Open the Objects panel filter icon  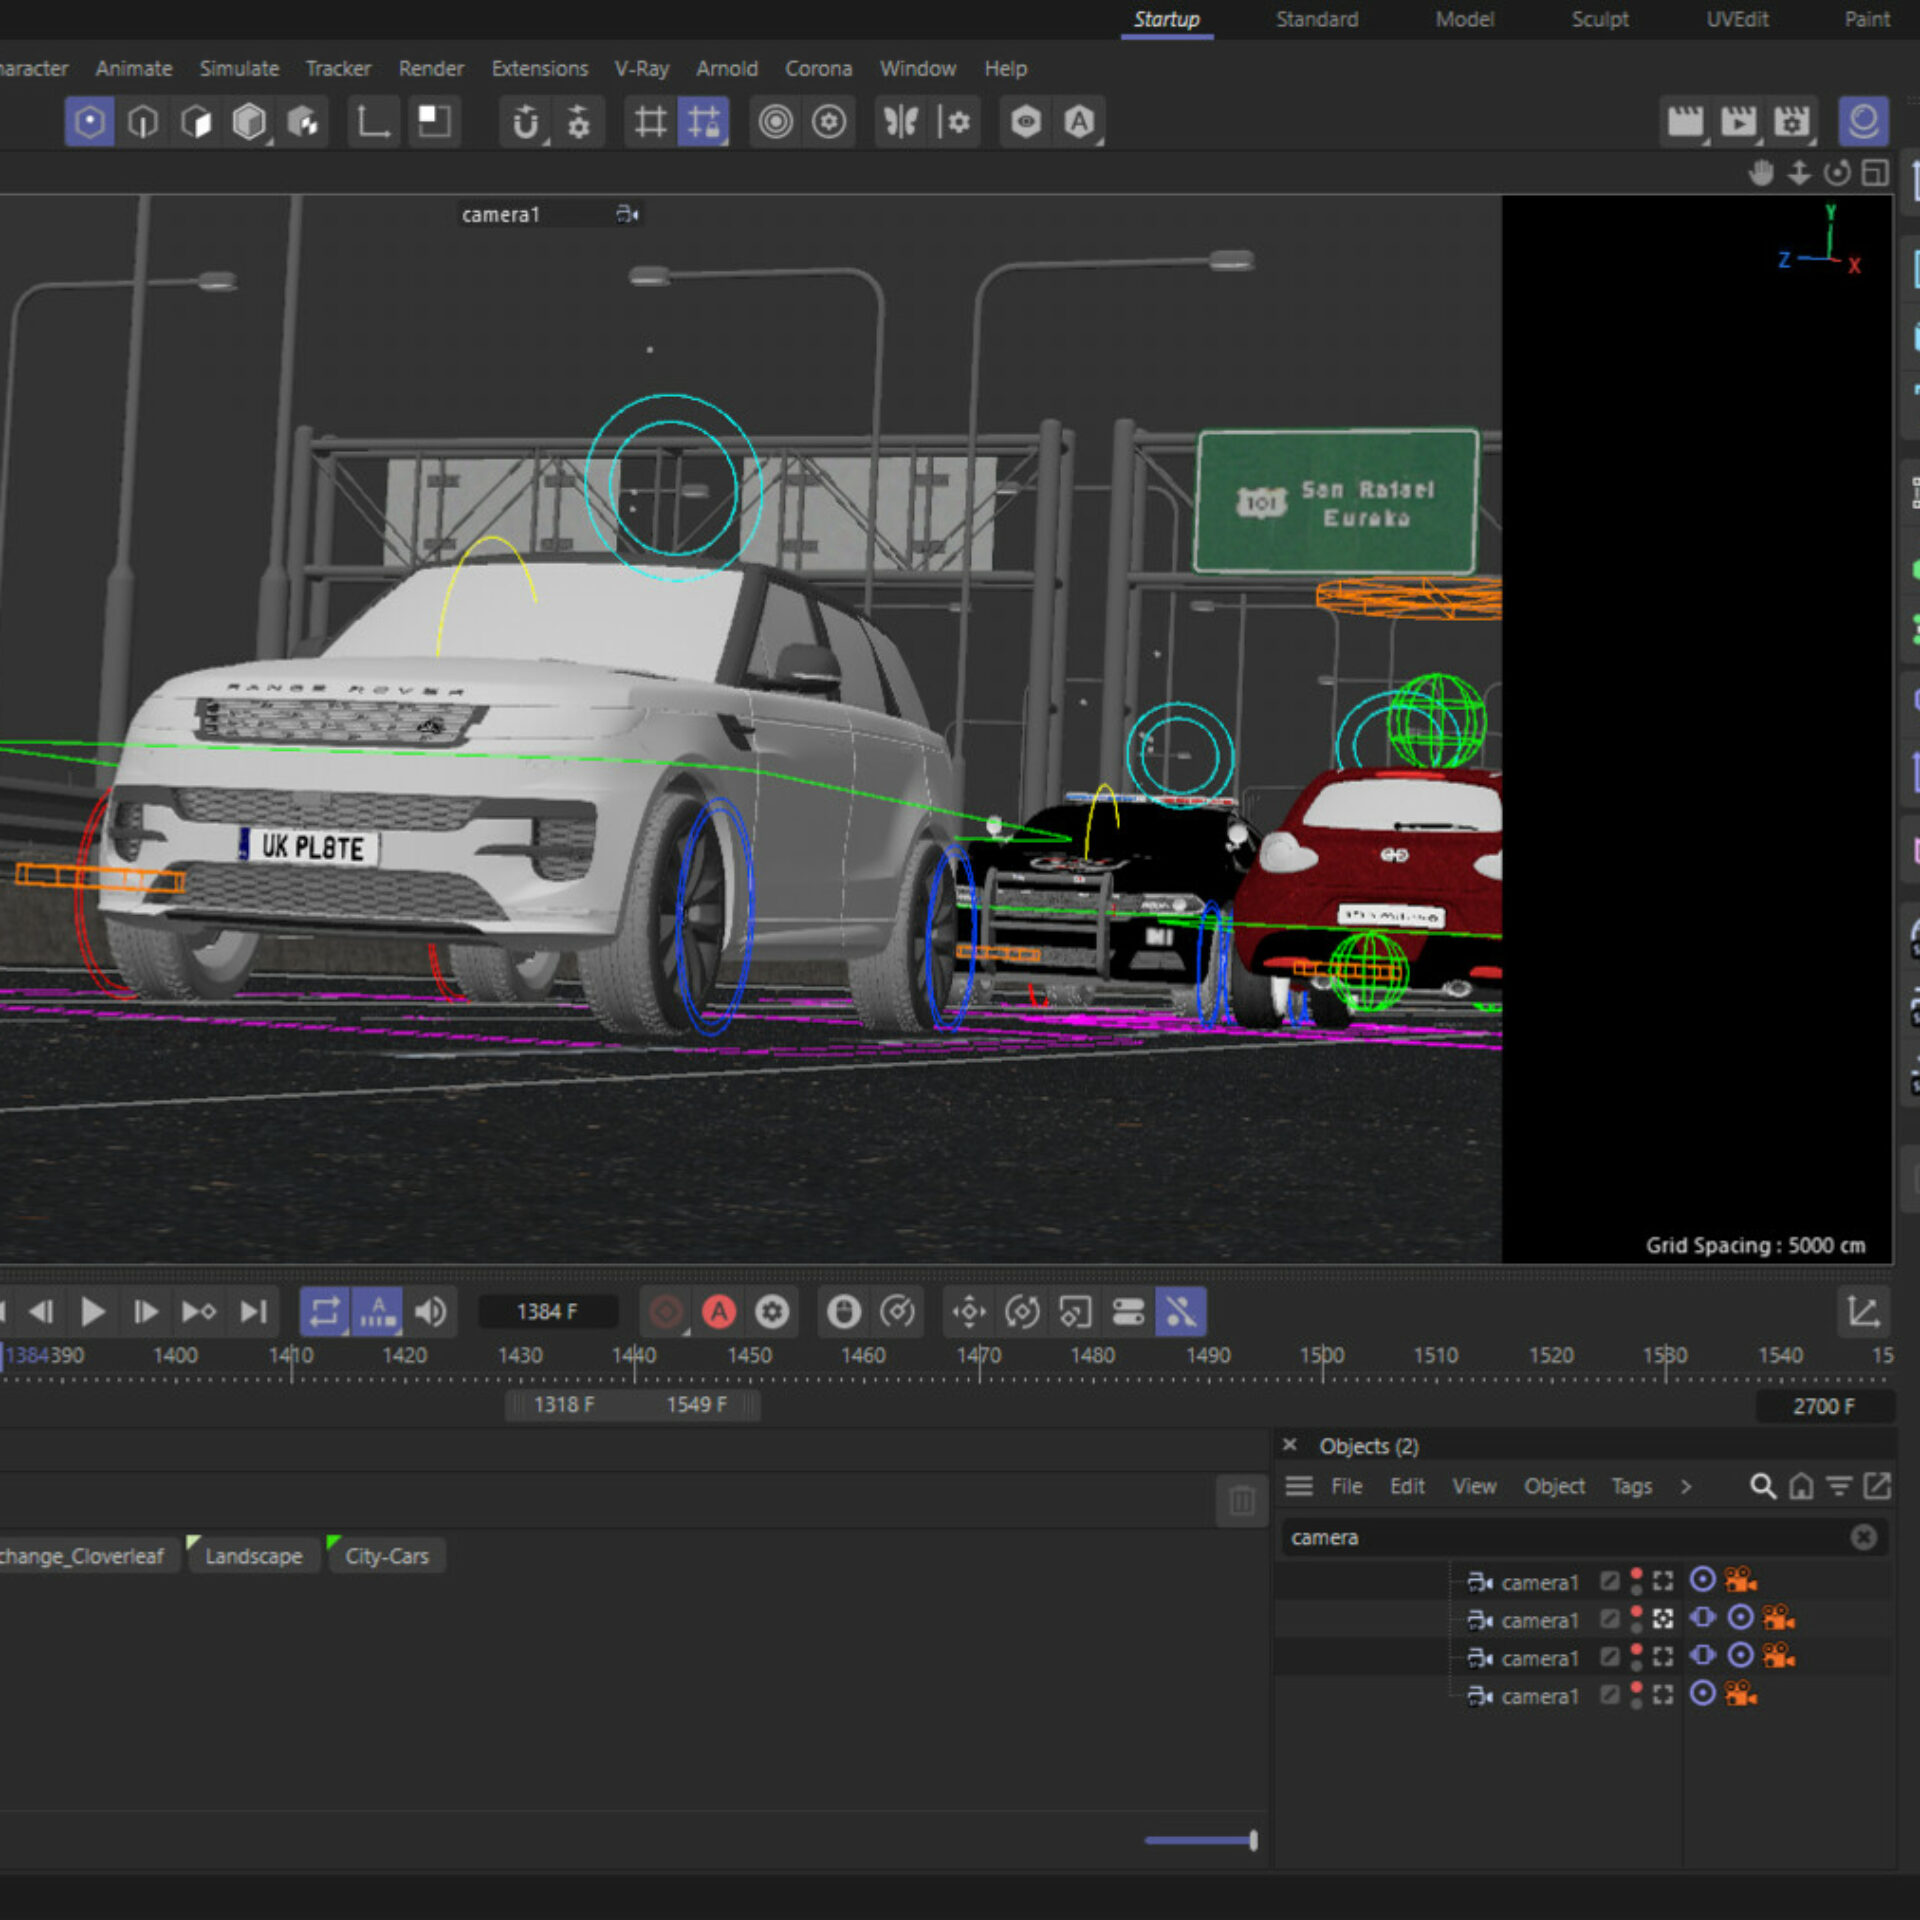pos(1839,1486)
